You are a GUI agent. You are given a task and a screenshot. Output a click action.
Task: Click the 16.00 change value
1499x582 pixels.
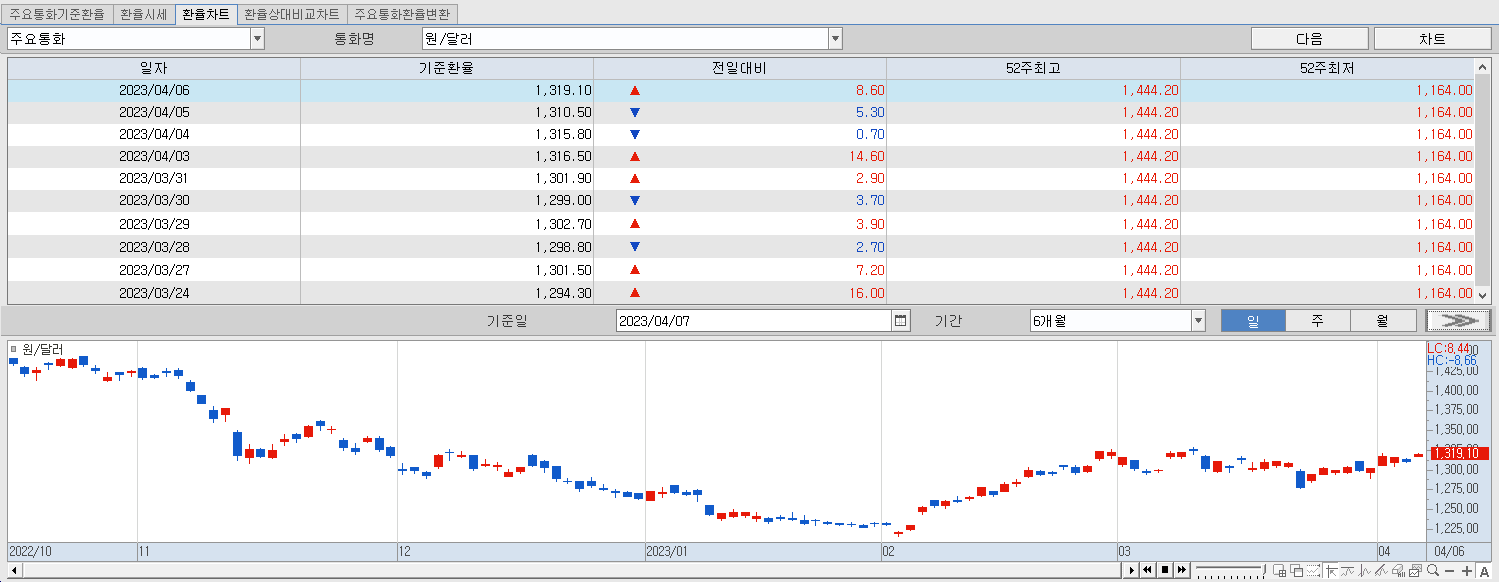pos(866,293)
